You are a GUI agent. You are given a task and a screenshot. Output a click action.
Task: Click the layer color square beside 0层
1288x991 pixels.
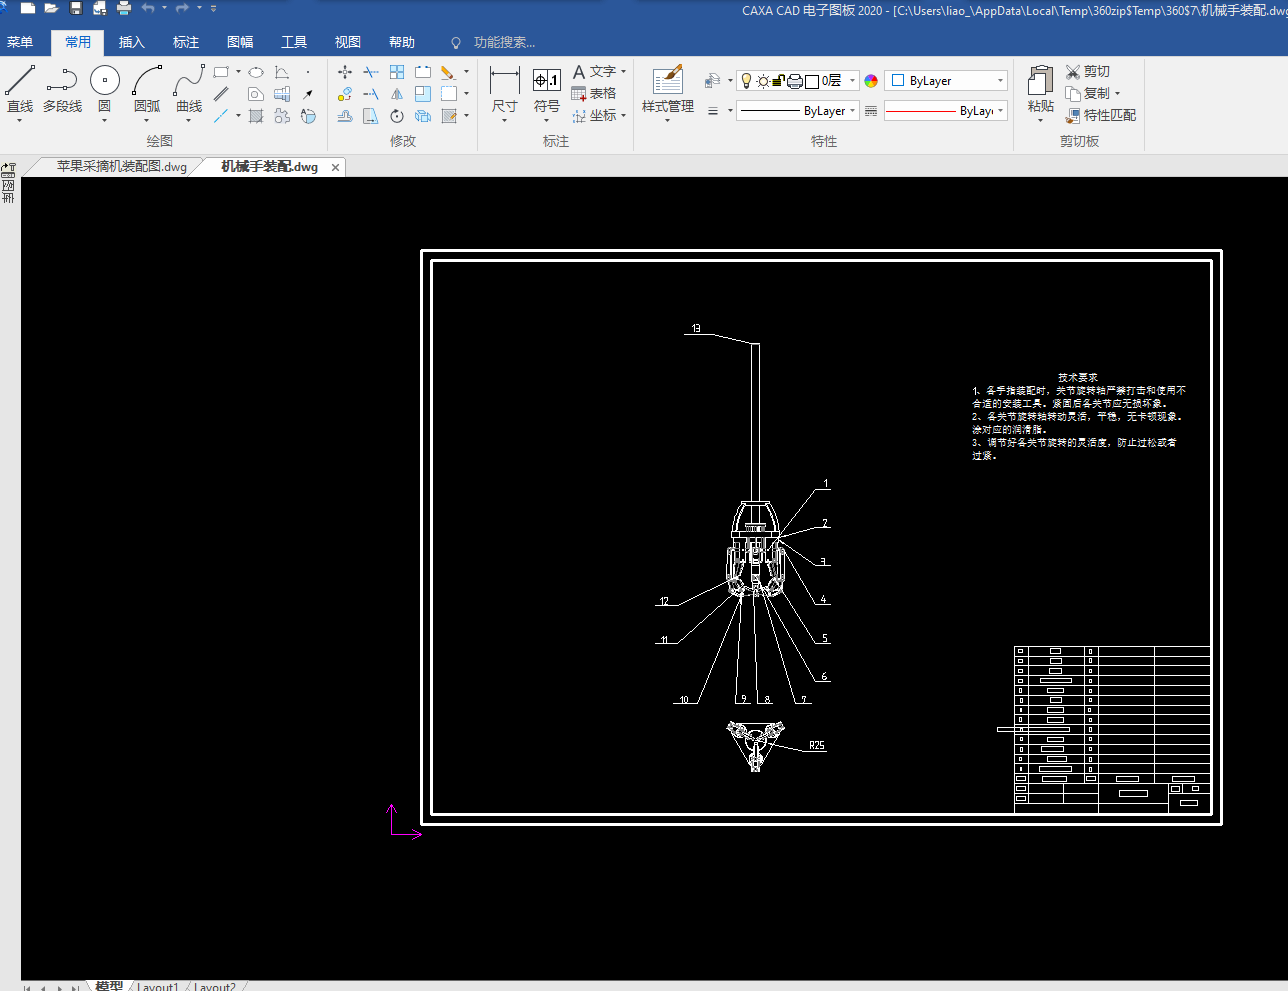point(812,81)
